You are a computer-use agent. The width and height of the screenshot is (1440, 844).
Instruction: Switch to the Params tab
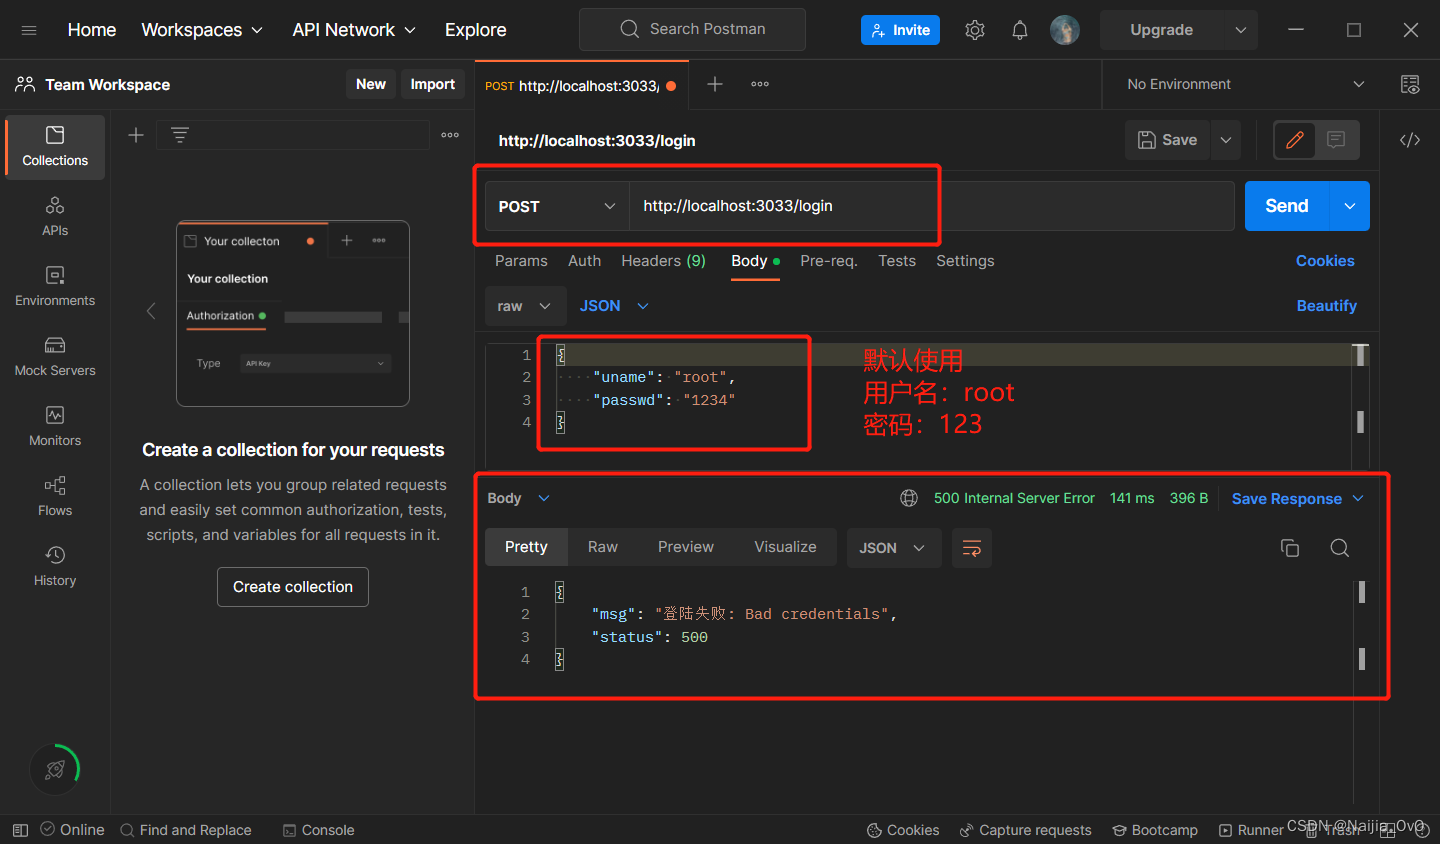click(x=521, y=261)
